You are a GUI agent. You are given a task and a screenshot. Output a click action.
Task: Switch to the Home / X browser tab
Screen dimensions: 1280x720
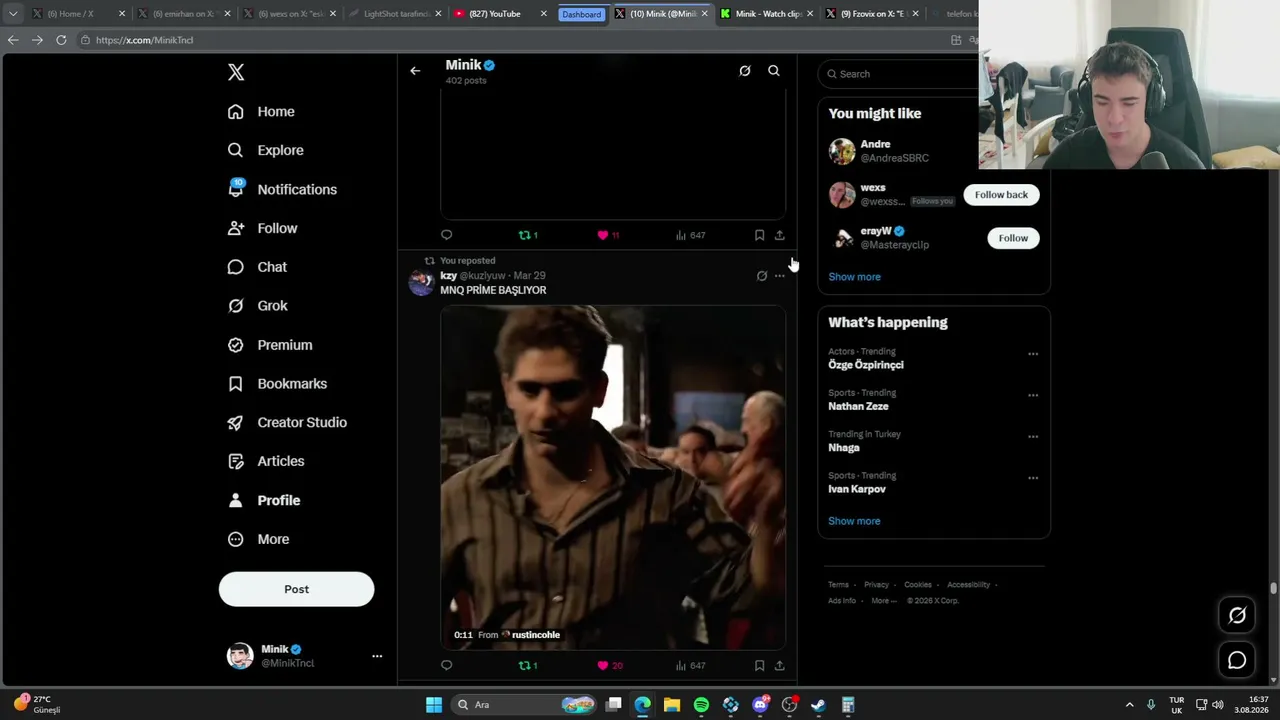79,14
